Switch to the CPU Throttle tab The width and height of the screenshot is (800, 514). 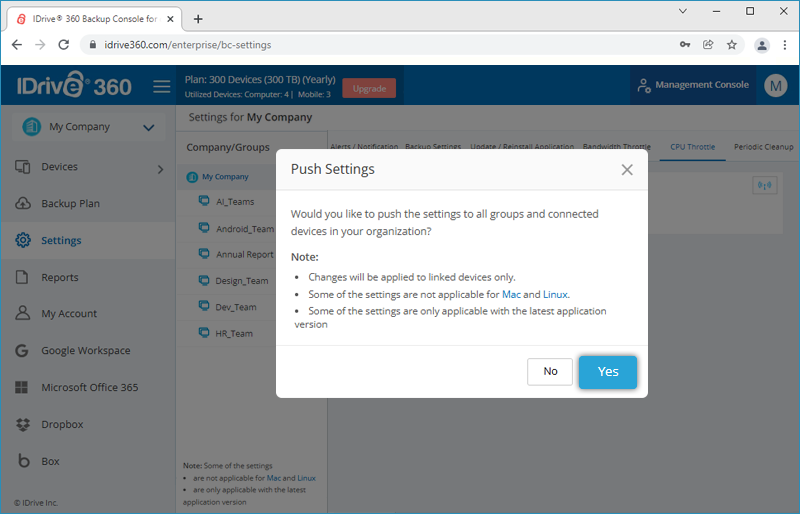(x=692, y=147)
